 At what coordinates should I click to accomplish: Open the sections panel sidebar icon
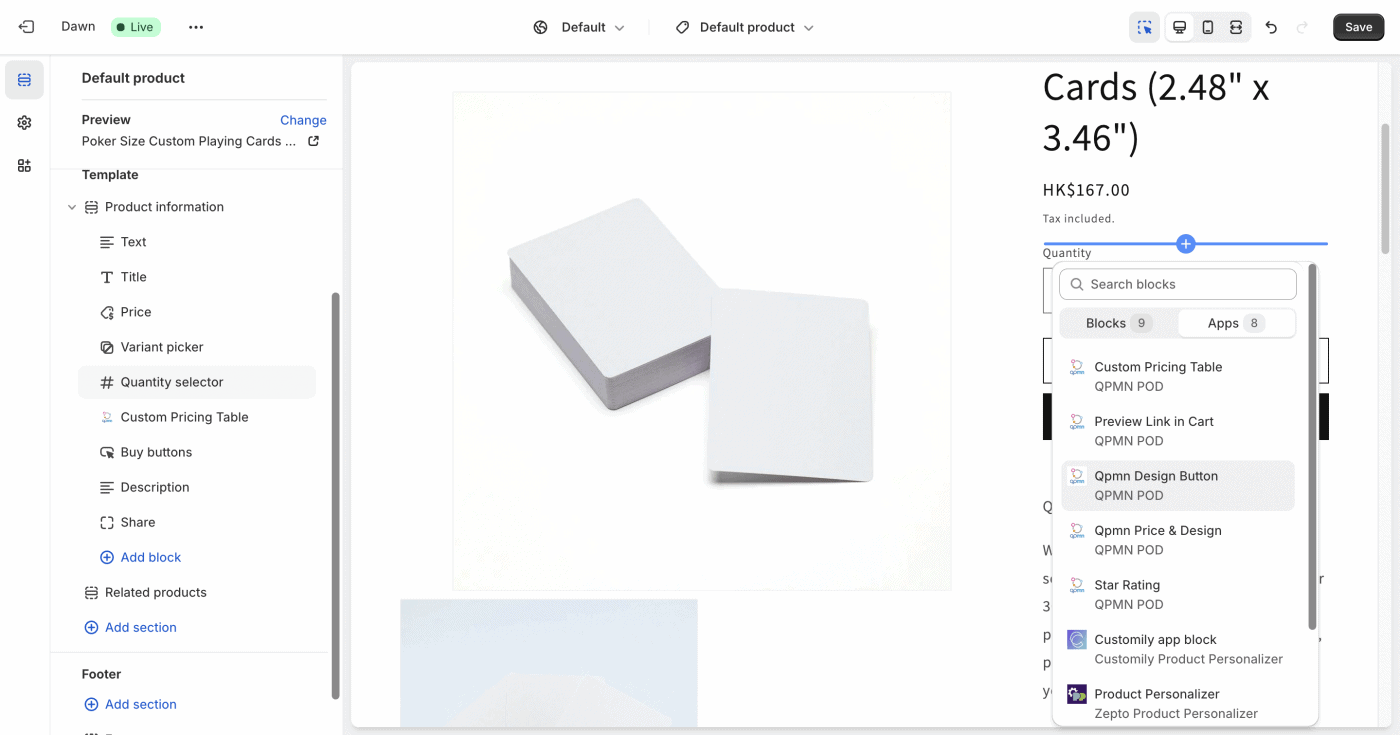(24, 80)
